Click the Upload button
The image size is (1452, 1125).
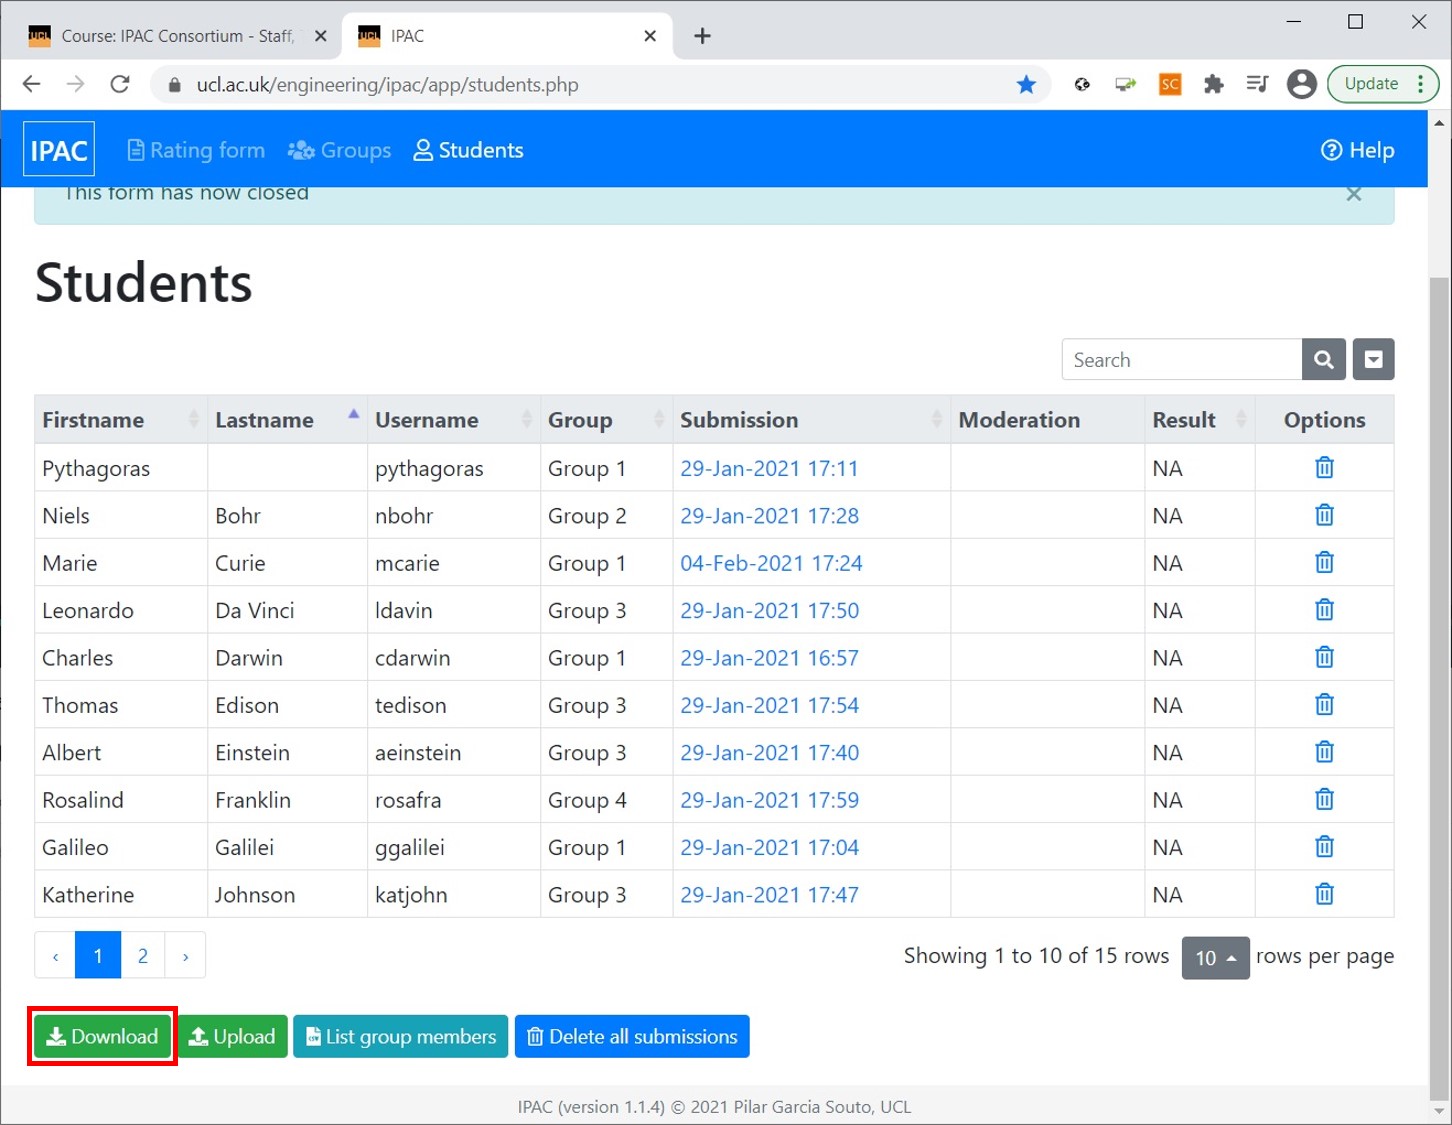pos(233,1036)
